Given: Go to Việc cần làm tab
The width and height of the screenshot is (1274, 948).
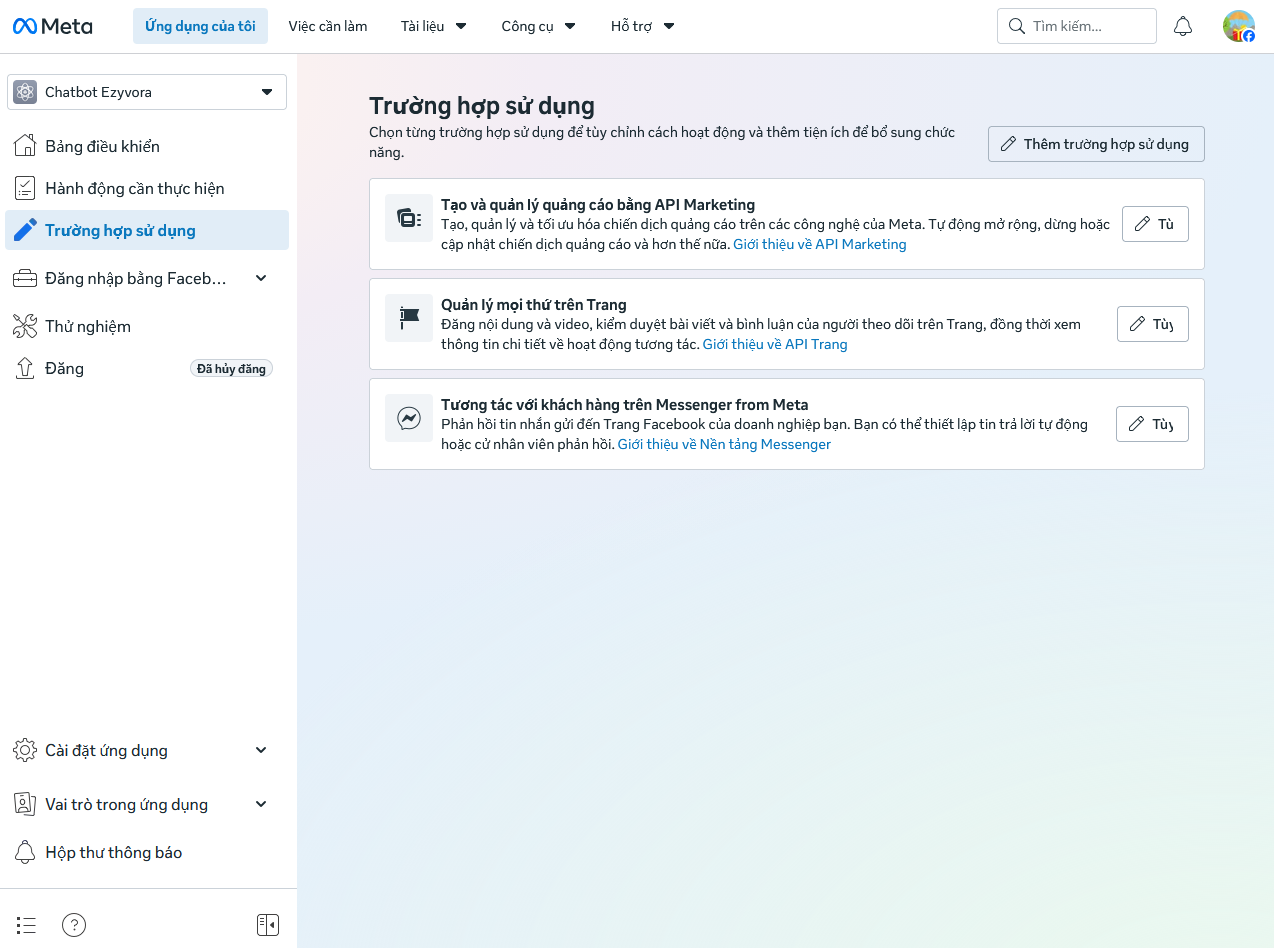Looking at the screenshot, I should [328, 26].
